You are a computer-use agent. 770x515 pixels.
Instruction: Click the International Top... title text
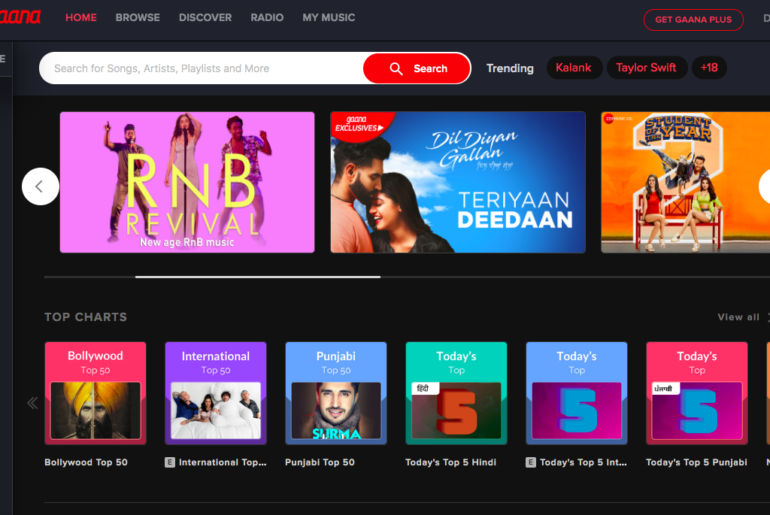[x=222, y=462]
